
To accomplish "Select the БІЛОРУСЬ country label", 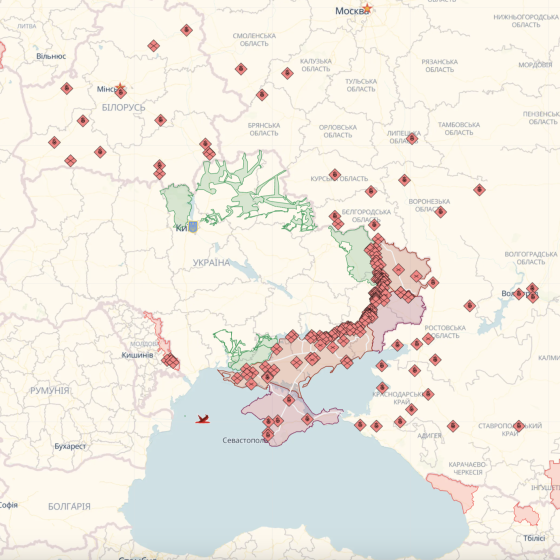I will pyautogui.click(x=124, y=108).
